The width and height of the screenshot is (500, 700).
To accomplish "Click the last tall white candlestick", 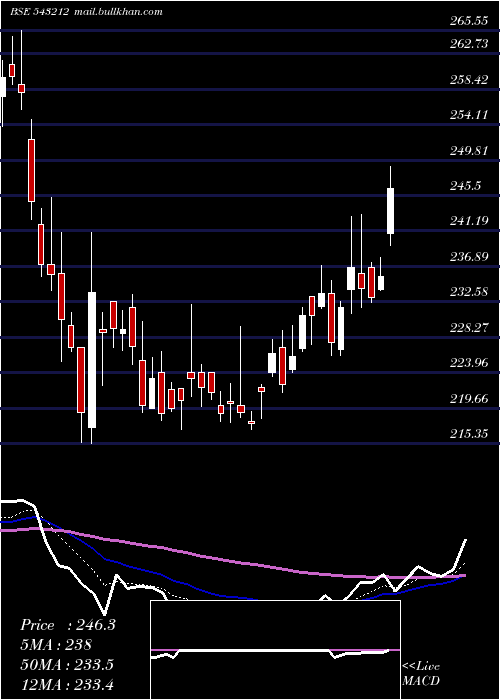I will pos(390,211).
